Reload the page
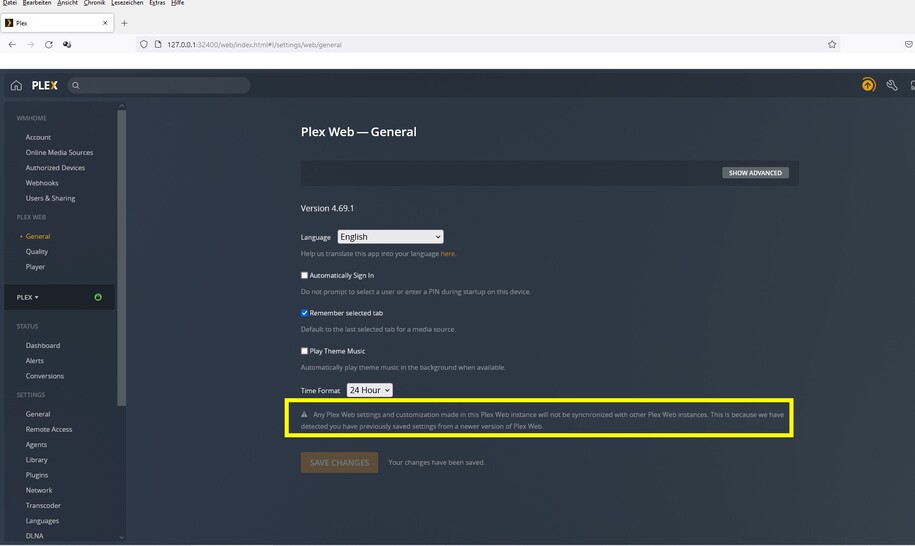The height and width of the screenshot is (546, 915). (48, 44)
